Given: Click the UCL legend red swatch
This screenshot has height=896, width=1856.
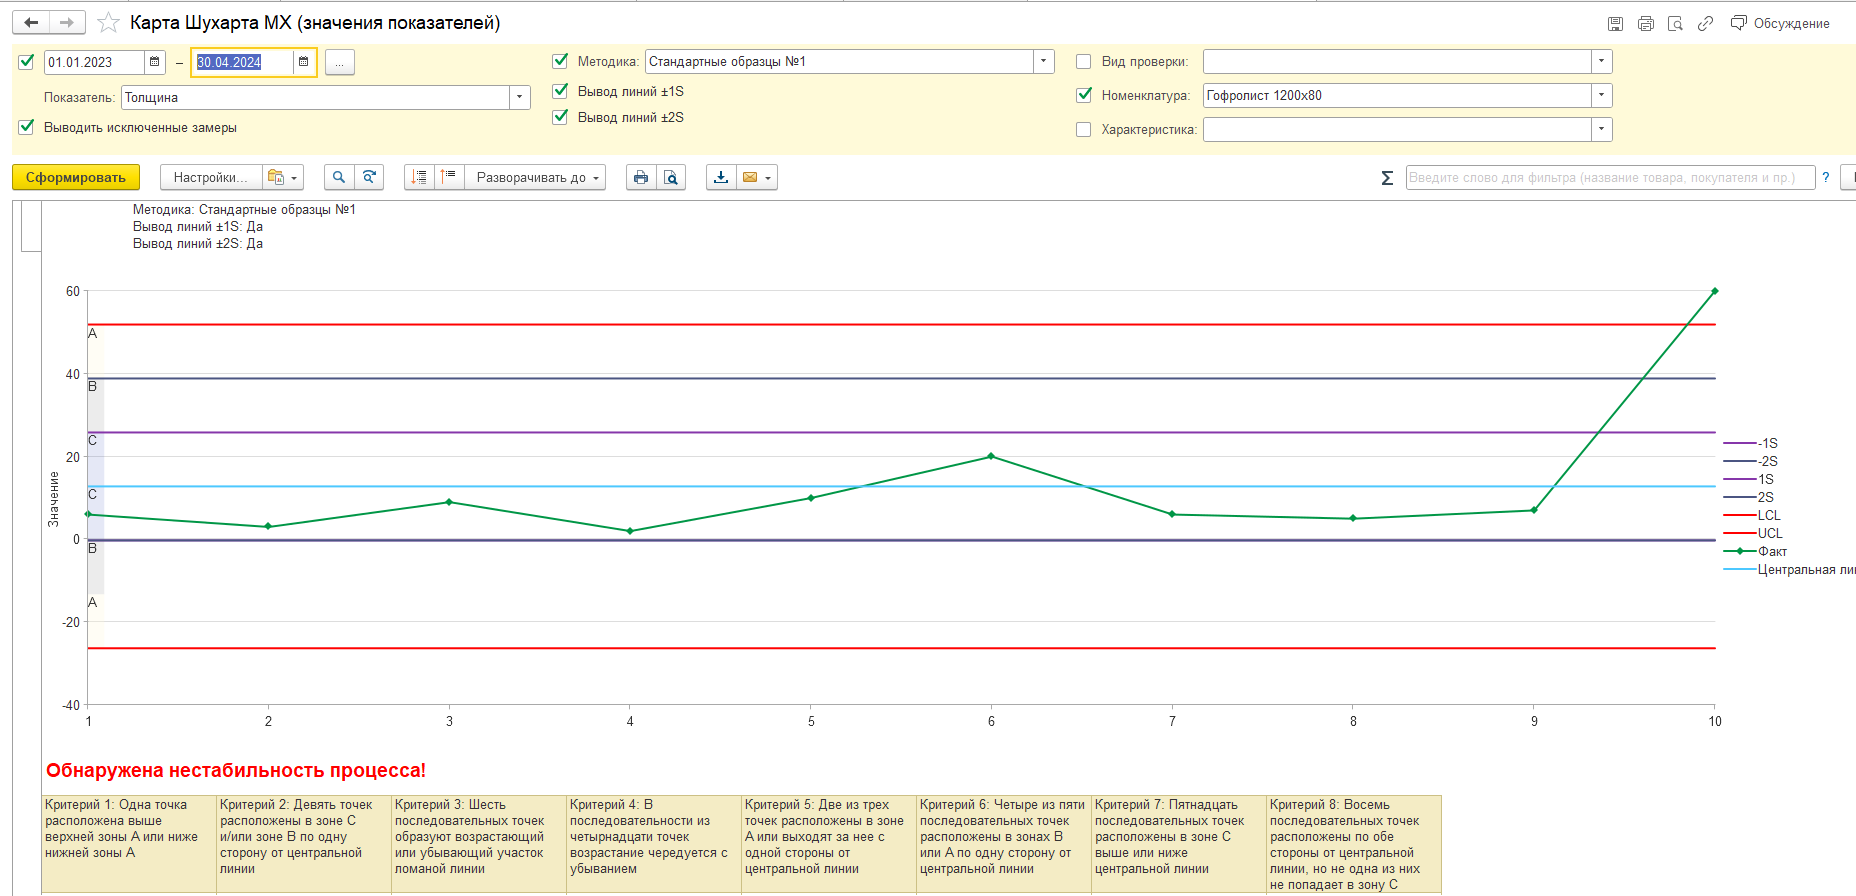Looking at the screenshot, I should click(1740, 533).
